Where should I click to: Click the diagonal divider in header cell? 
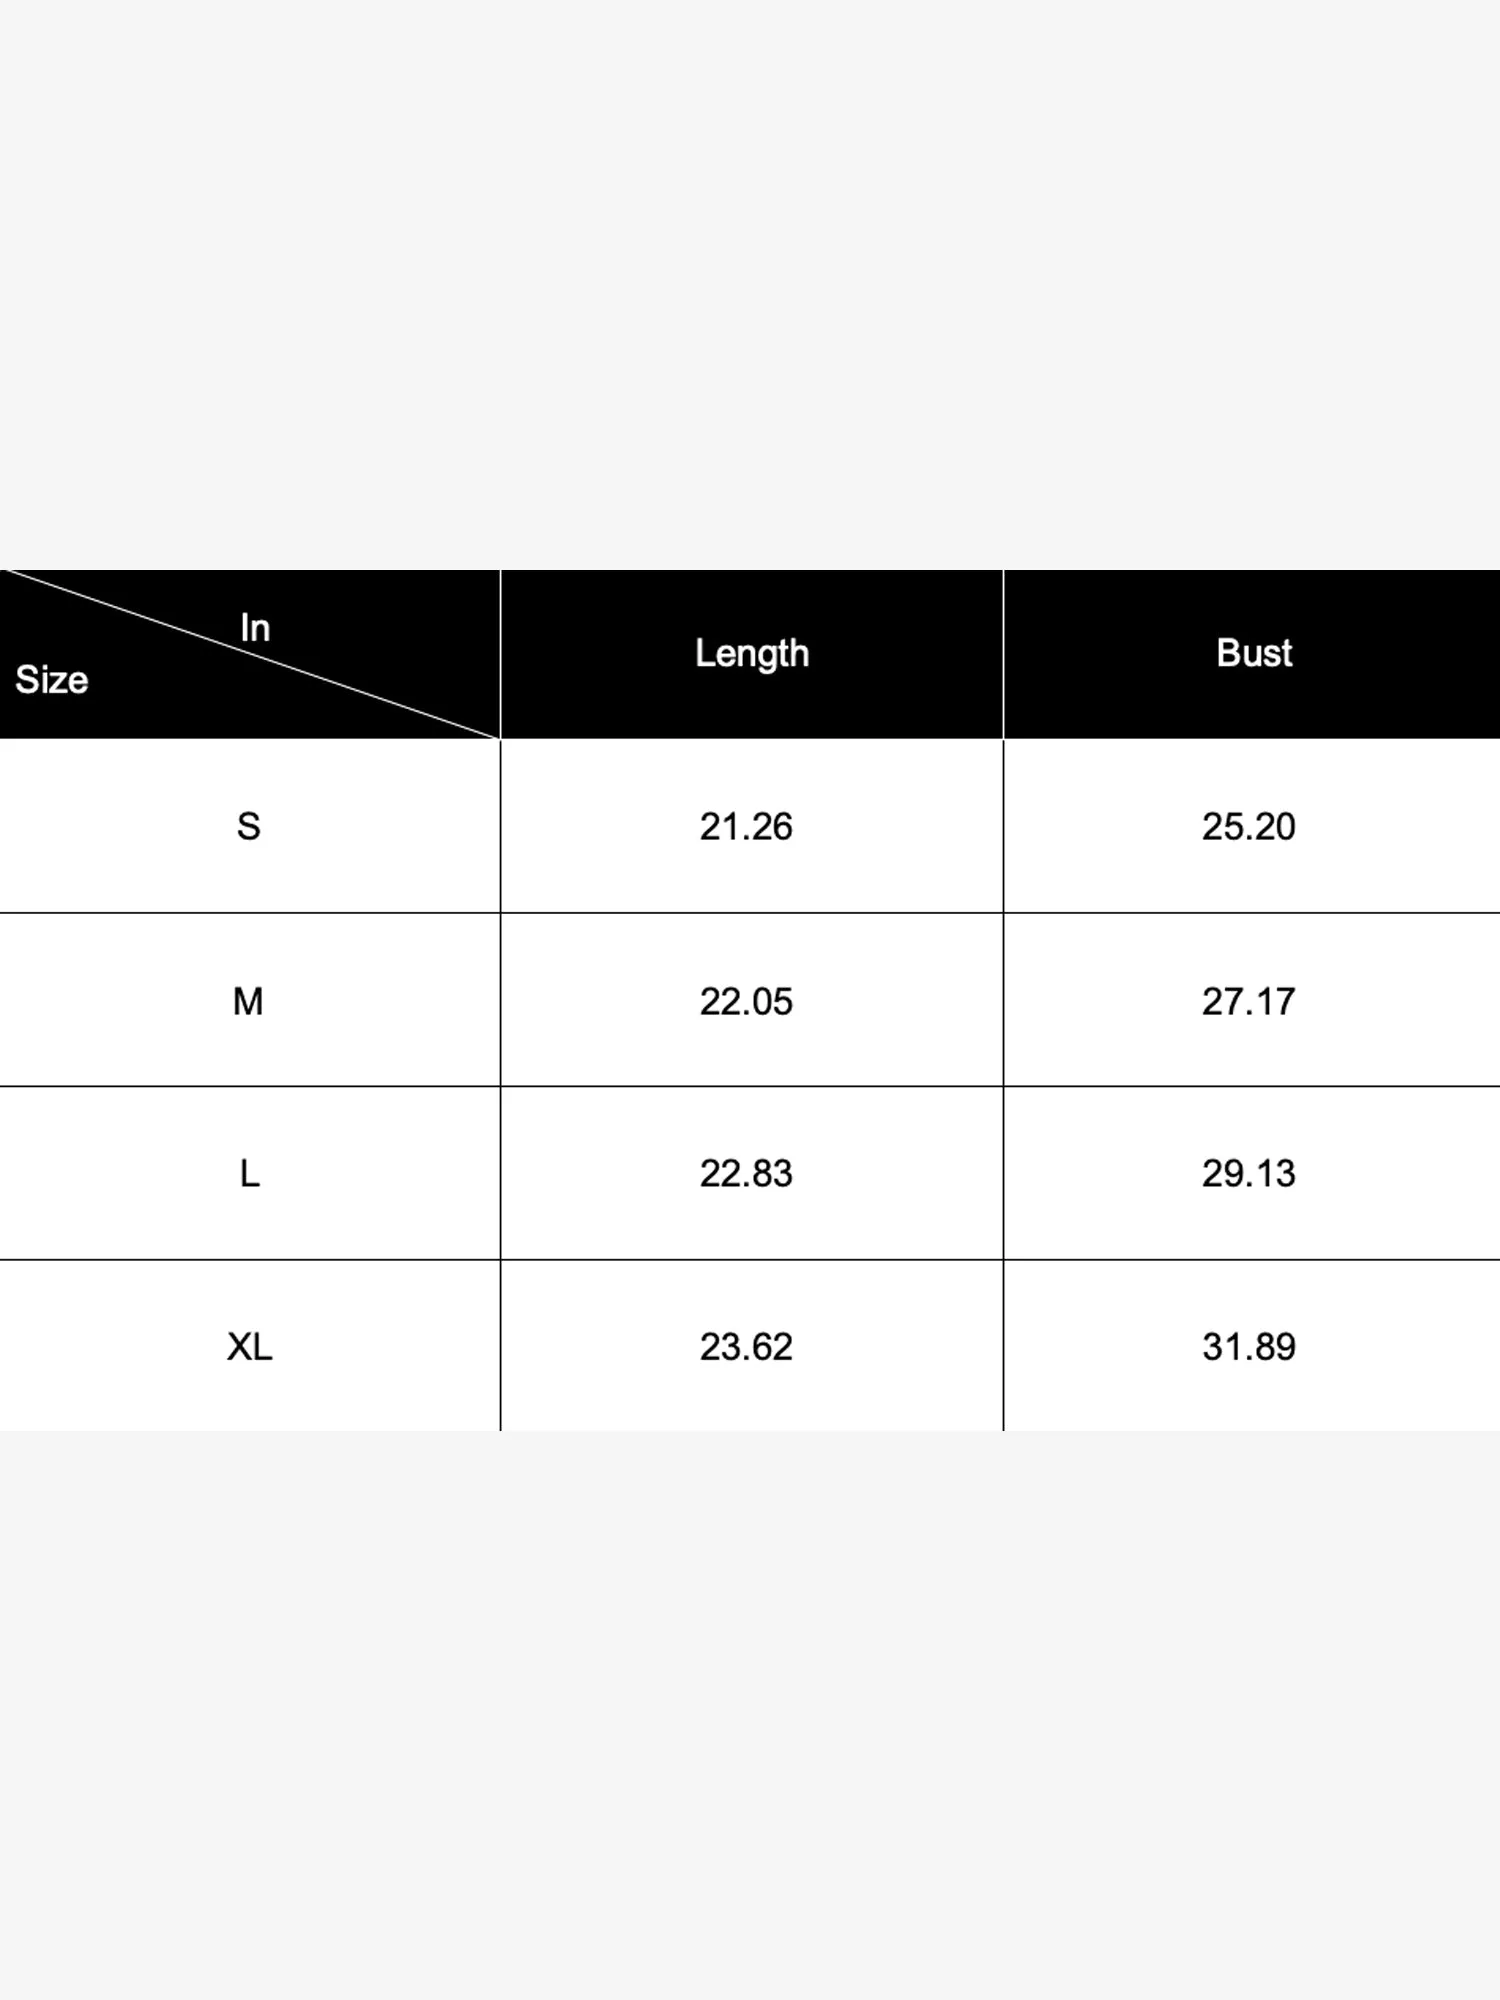pyautogui.click(x=250, y=654)
